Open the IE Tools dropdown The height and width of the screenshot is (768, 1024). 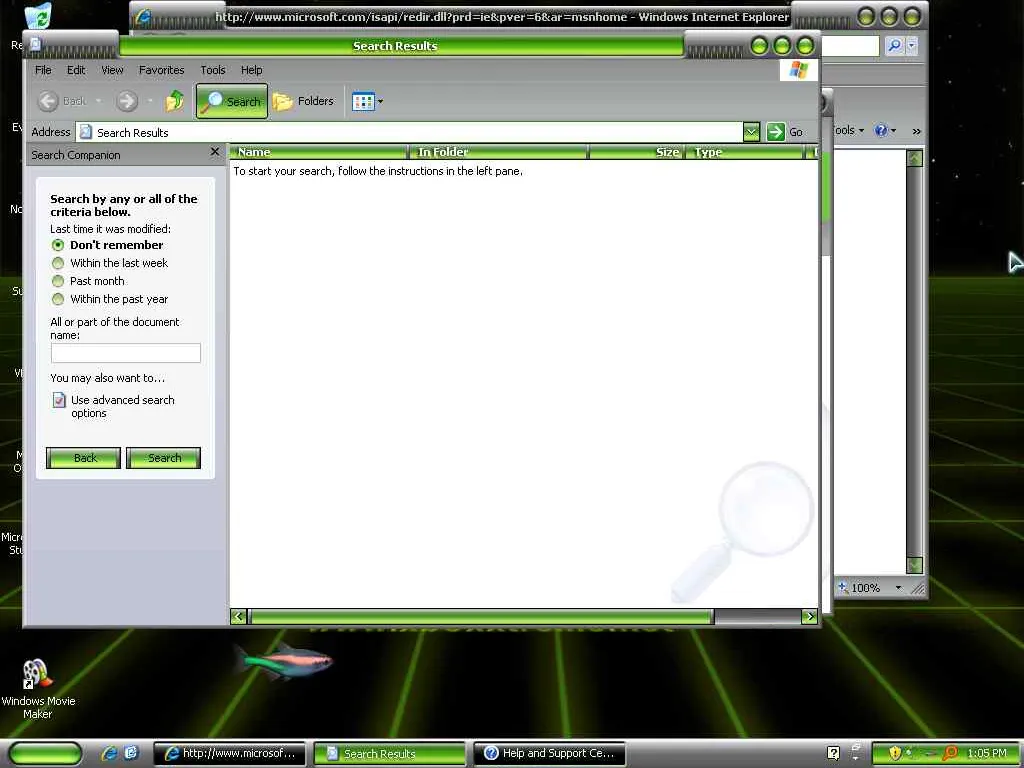coord(848,131)
